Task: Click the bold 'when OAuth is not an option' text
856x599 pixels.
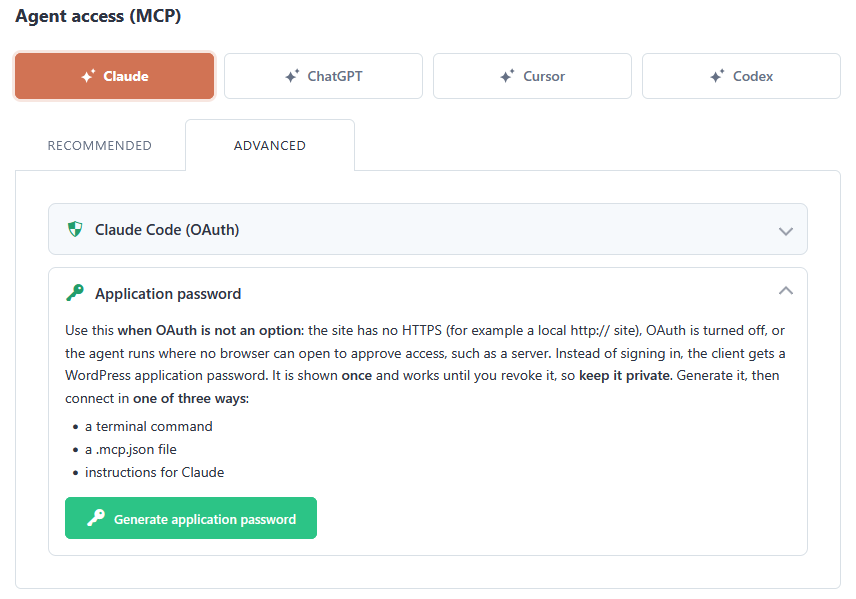Action: [x=210, y=330]
